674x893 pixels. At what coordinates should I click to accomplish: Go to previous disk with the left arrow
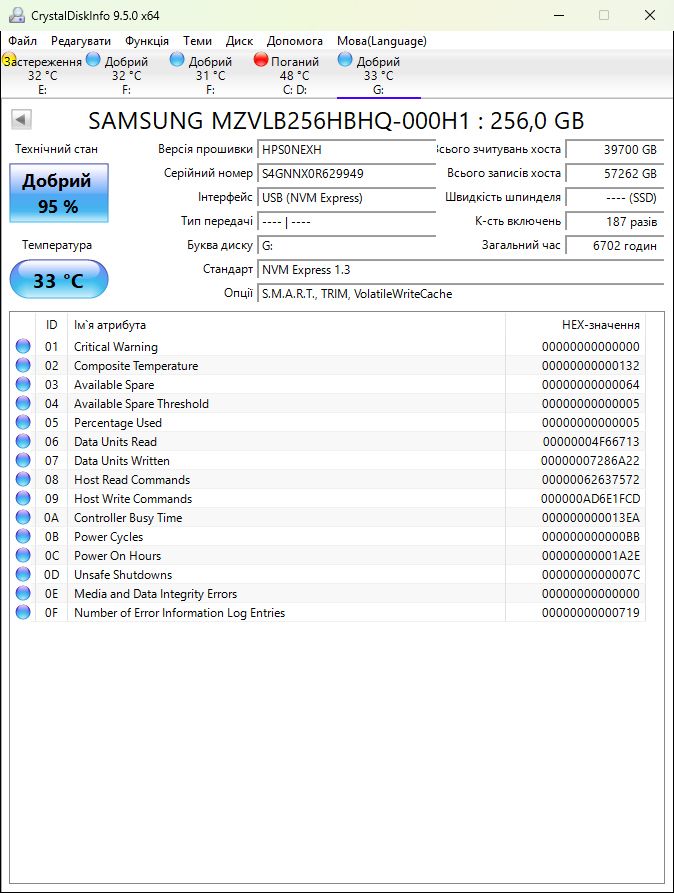point(21,120)
